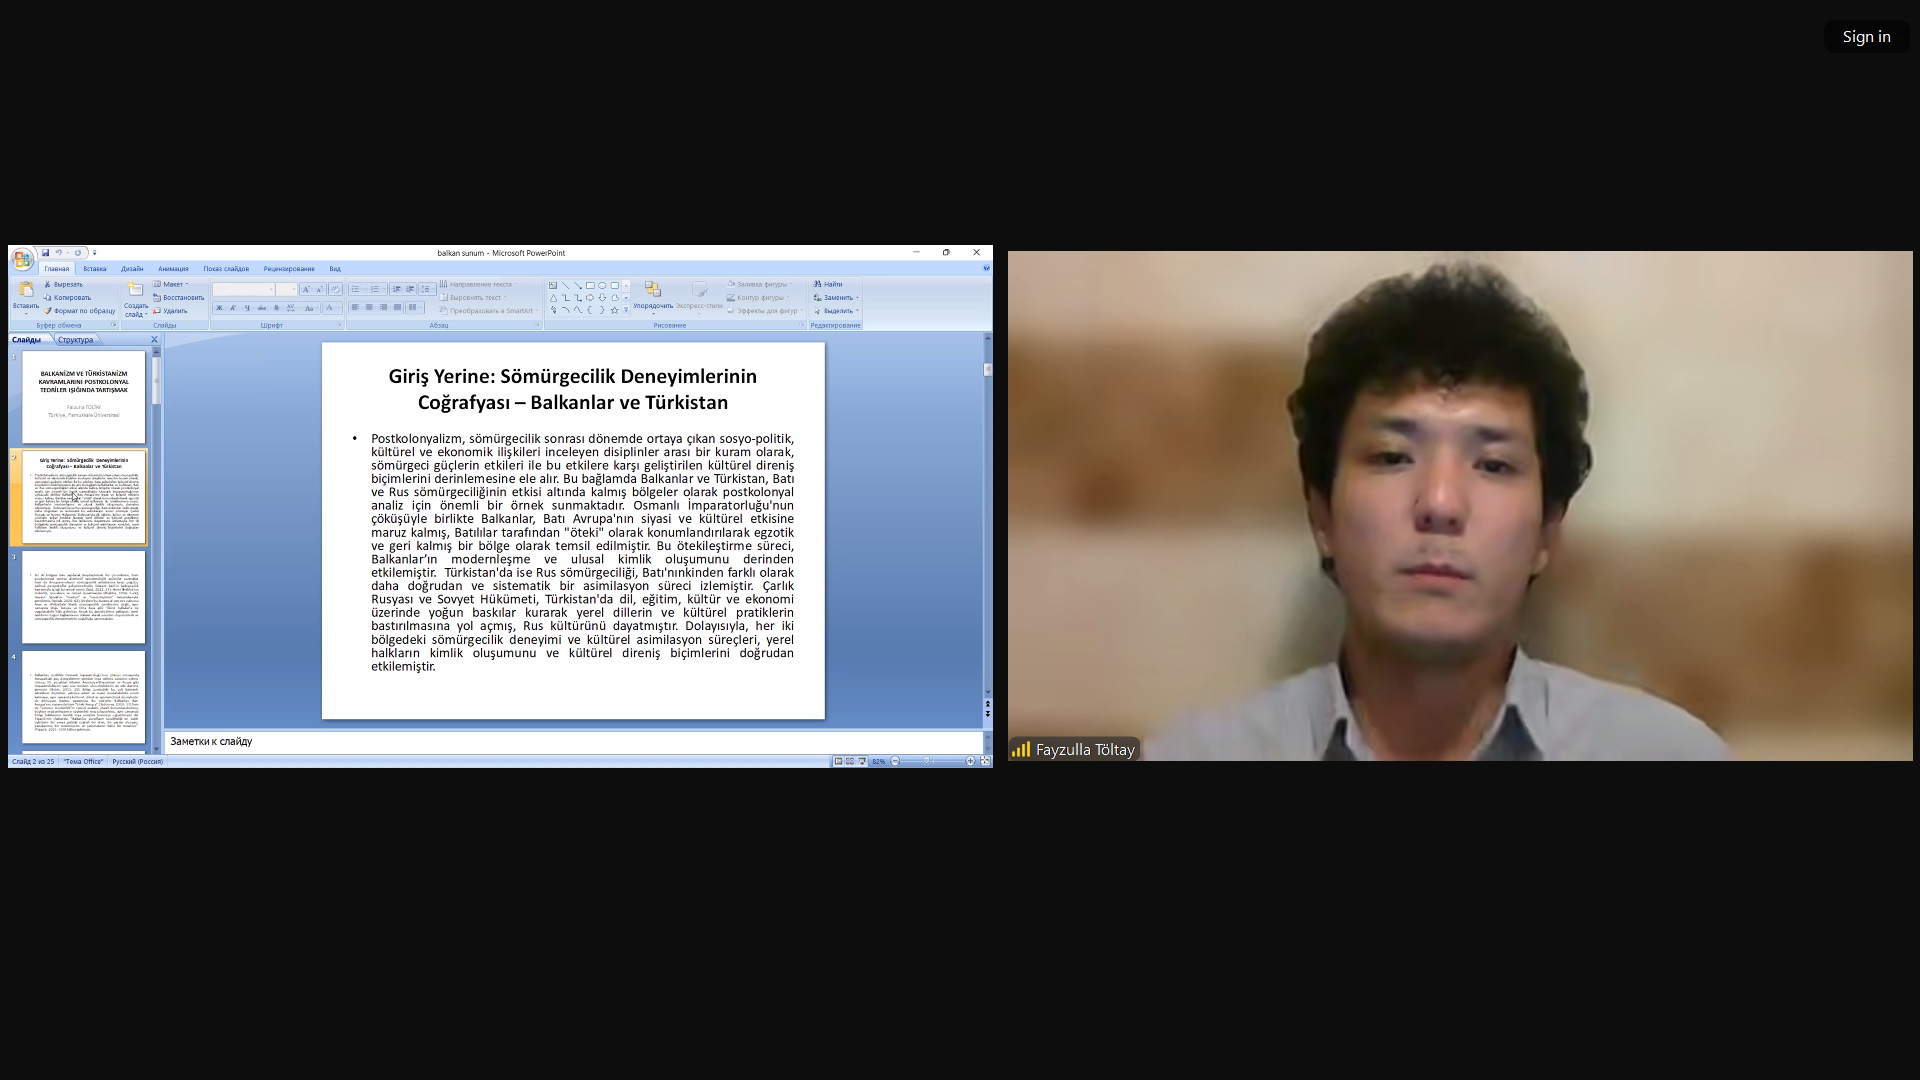The height and width of the screenshot is (1080, 1920).
Task: Open the Вставка ribbon tab
Action: coord(95,269)
